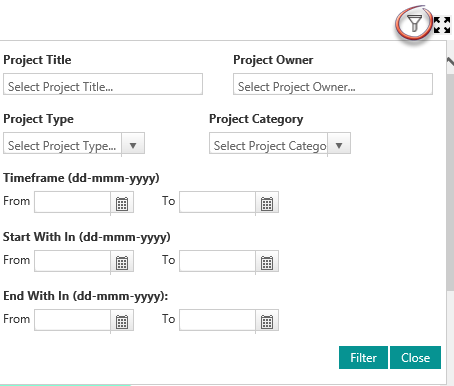This screenshot has width=454, height=386.
Task: Click the Select Project Title field
Action: (103, 84)
